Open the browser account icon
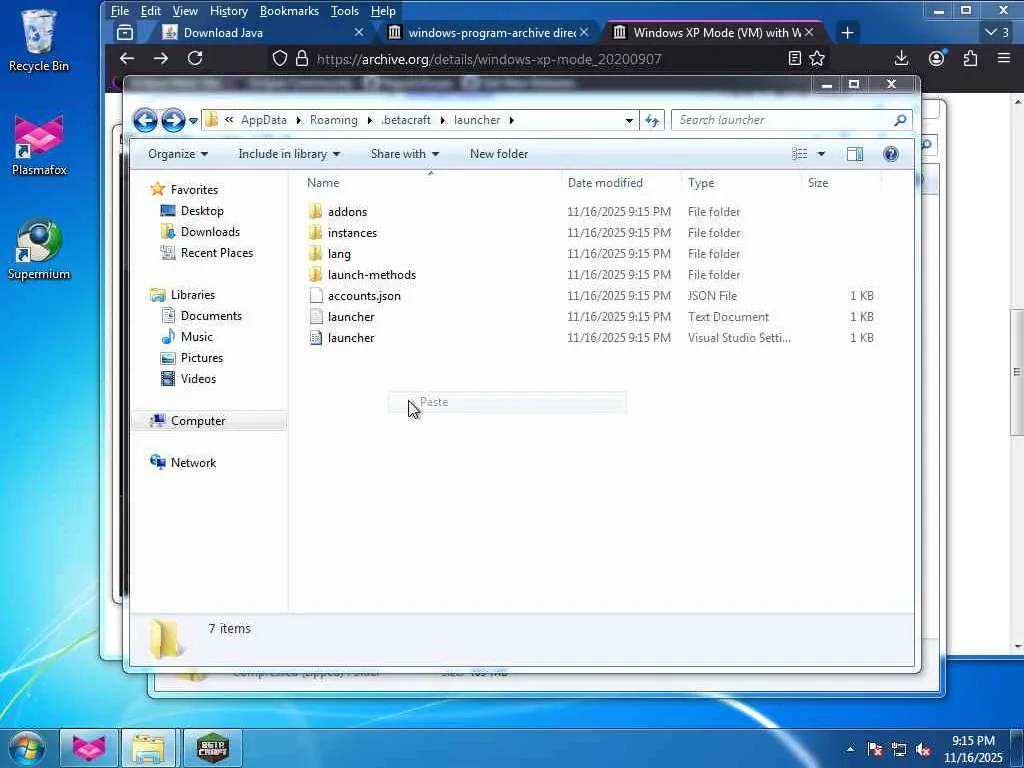 pyautogui.click(x=936, y=59)
